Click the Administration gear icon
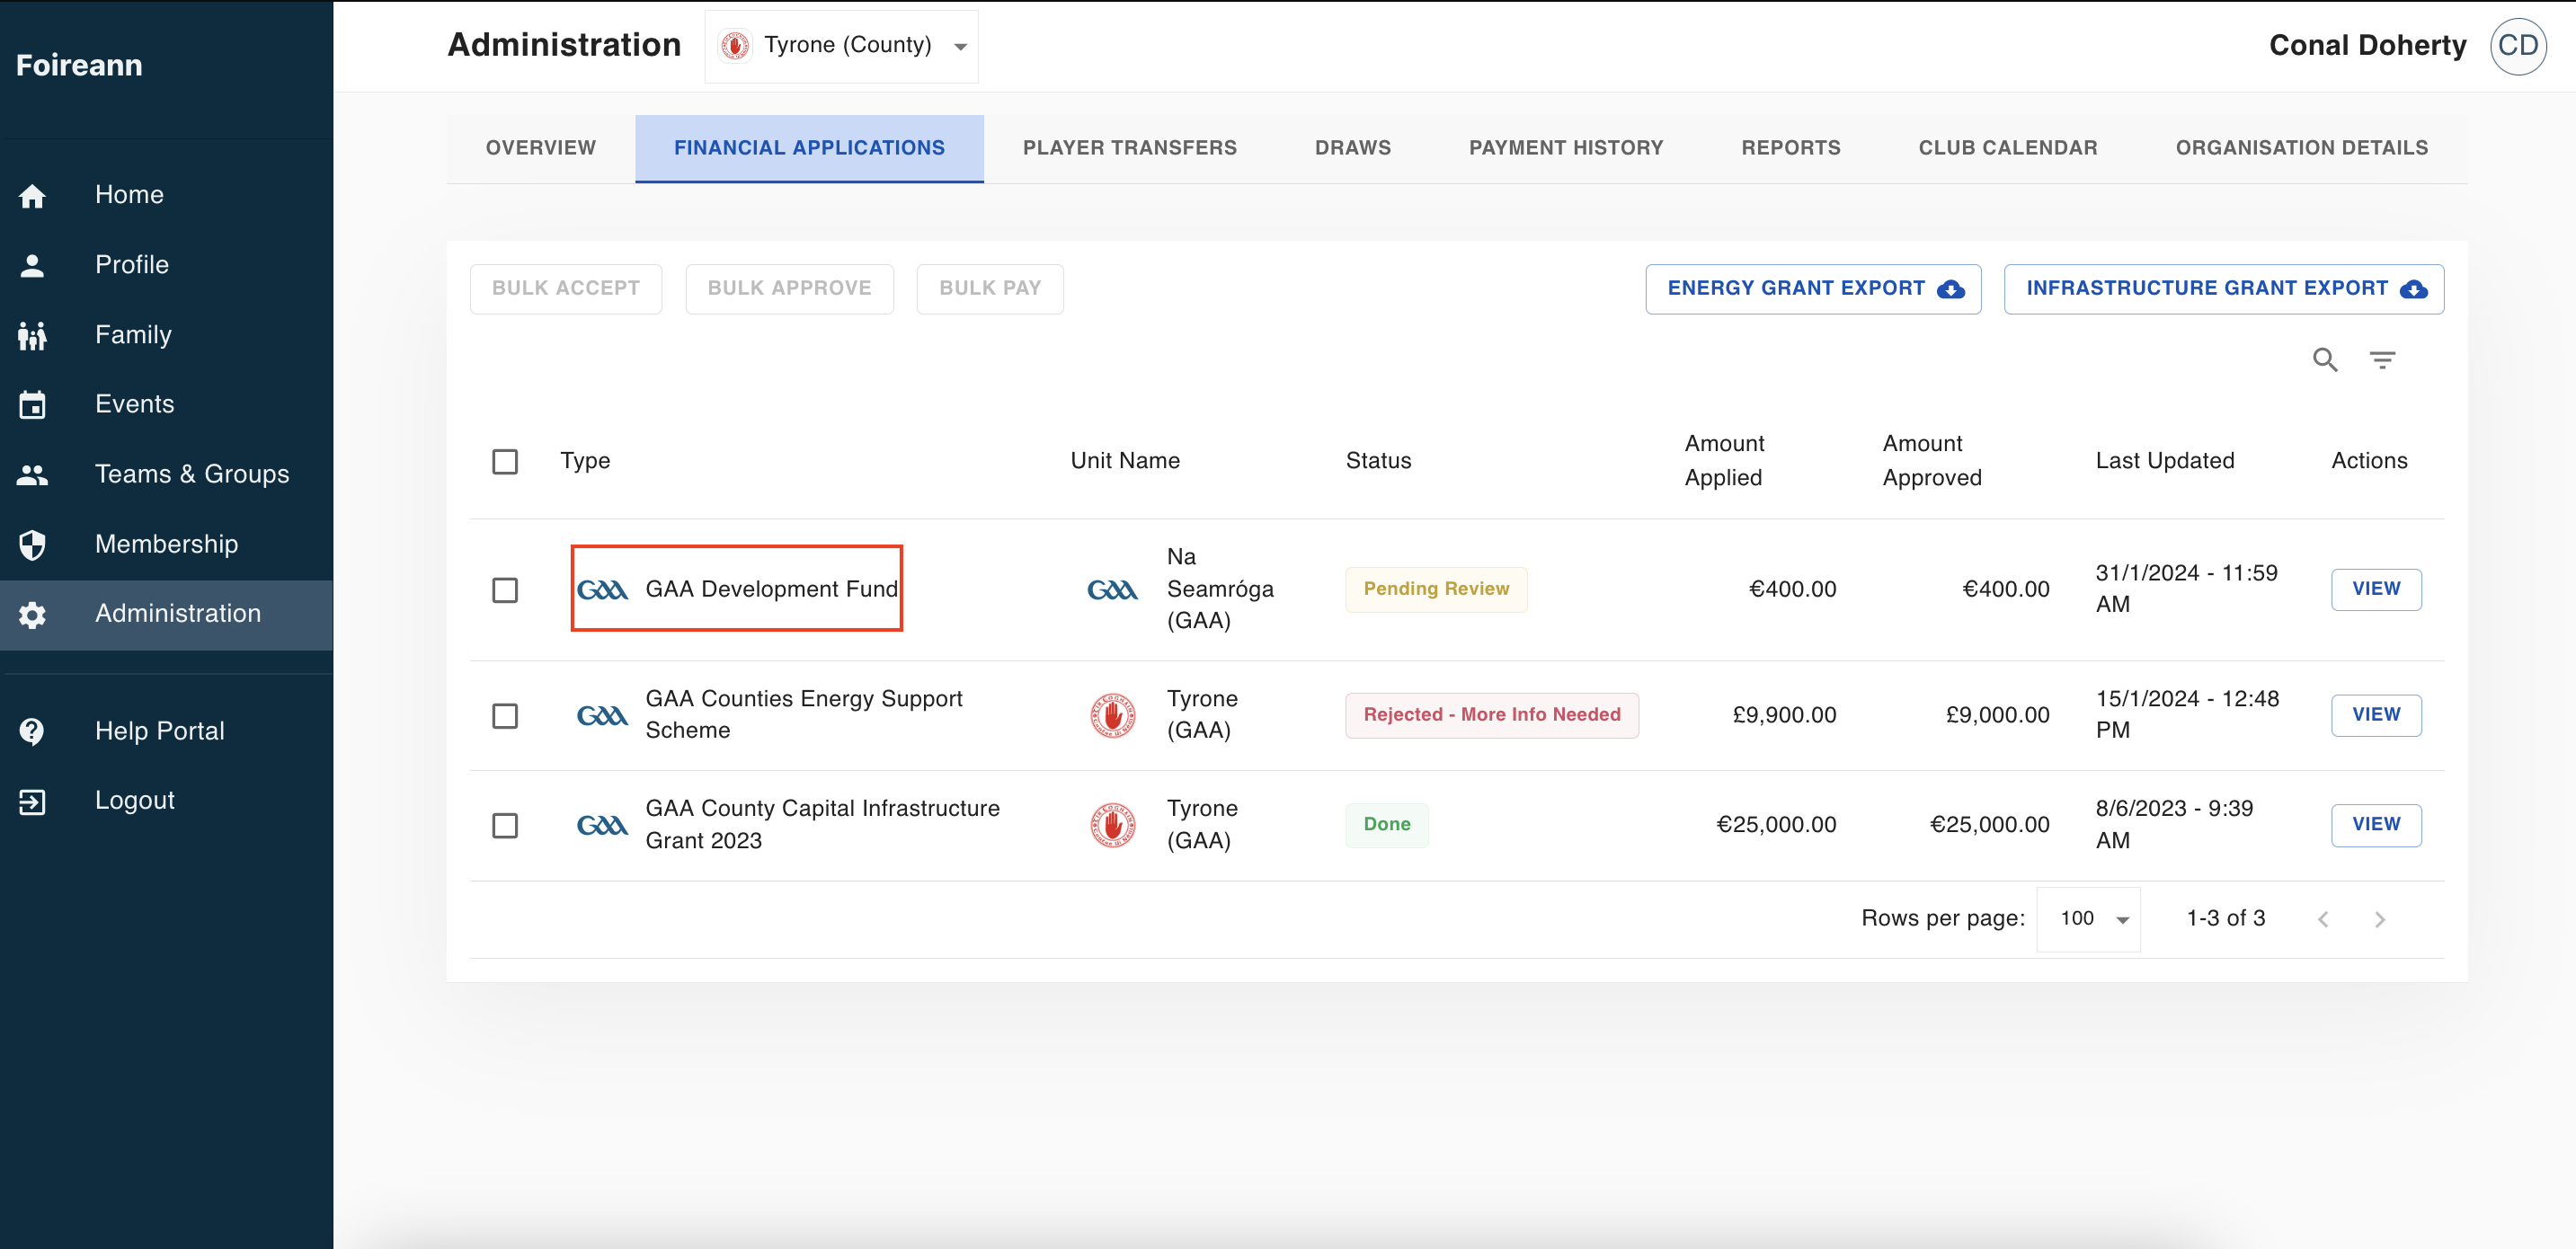 pos(32,615)
